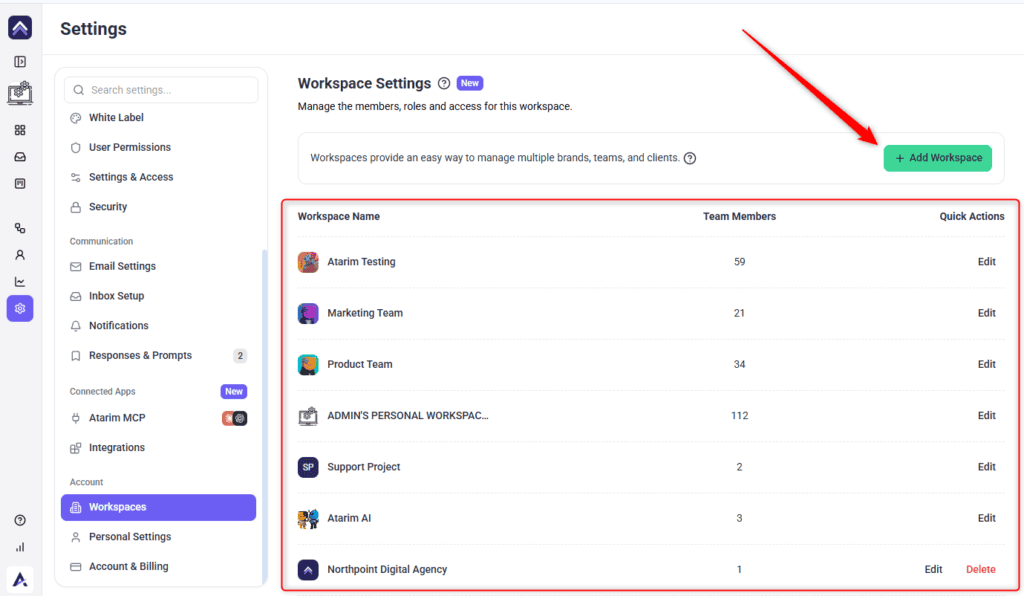
Task: Click the 'Support Project' workspace name
Action: (x=364, y=467)
